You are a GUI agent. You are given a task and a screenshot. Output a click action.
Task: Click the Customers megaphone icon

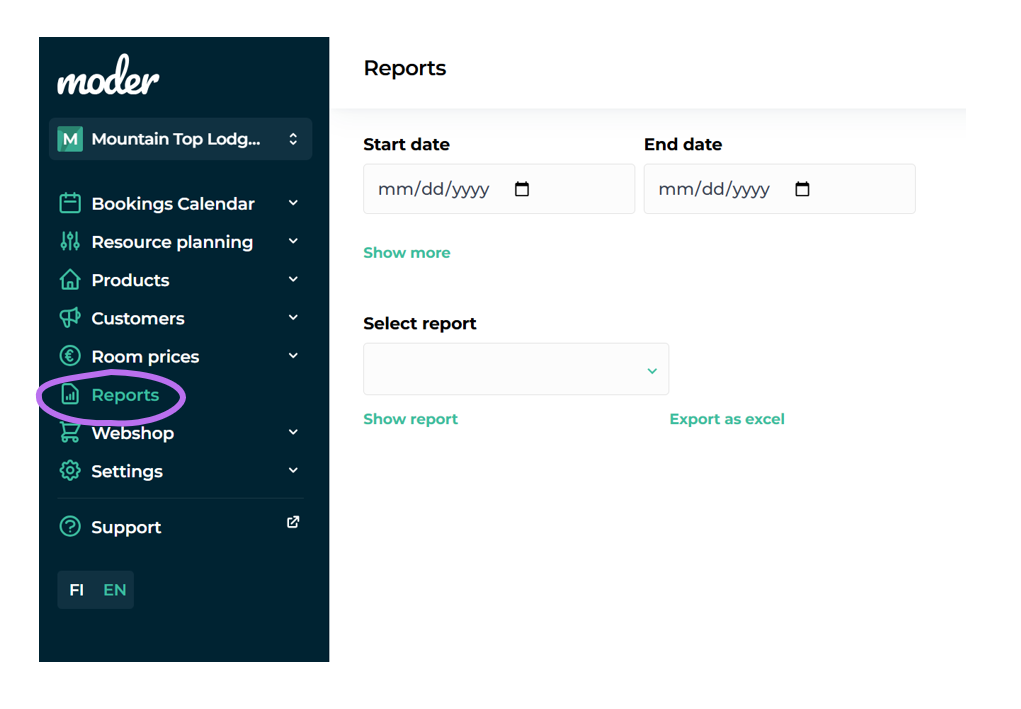[x=70, y=318]
